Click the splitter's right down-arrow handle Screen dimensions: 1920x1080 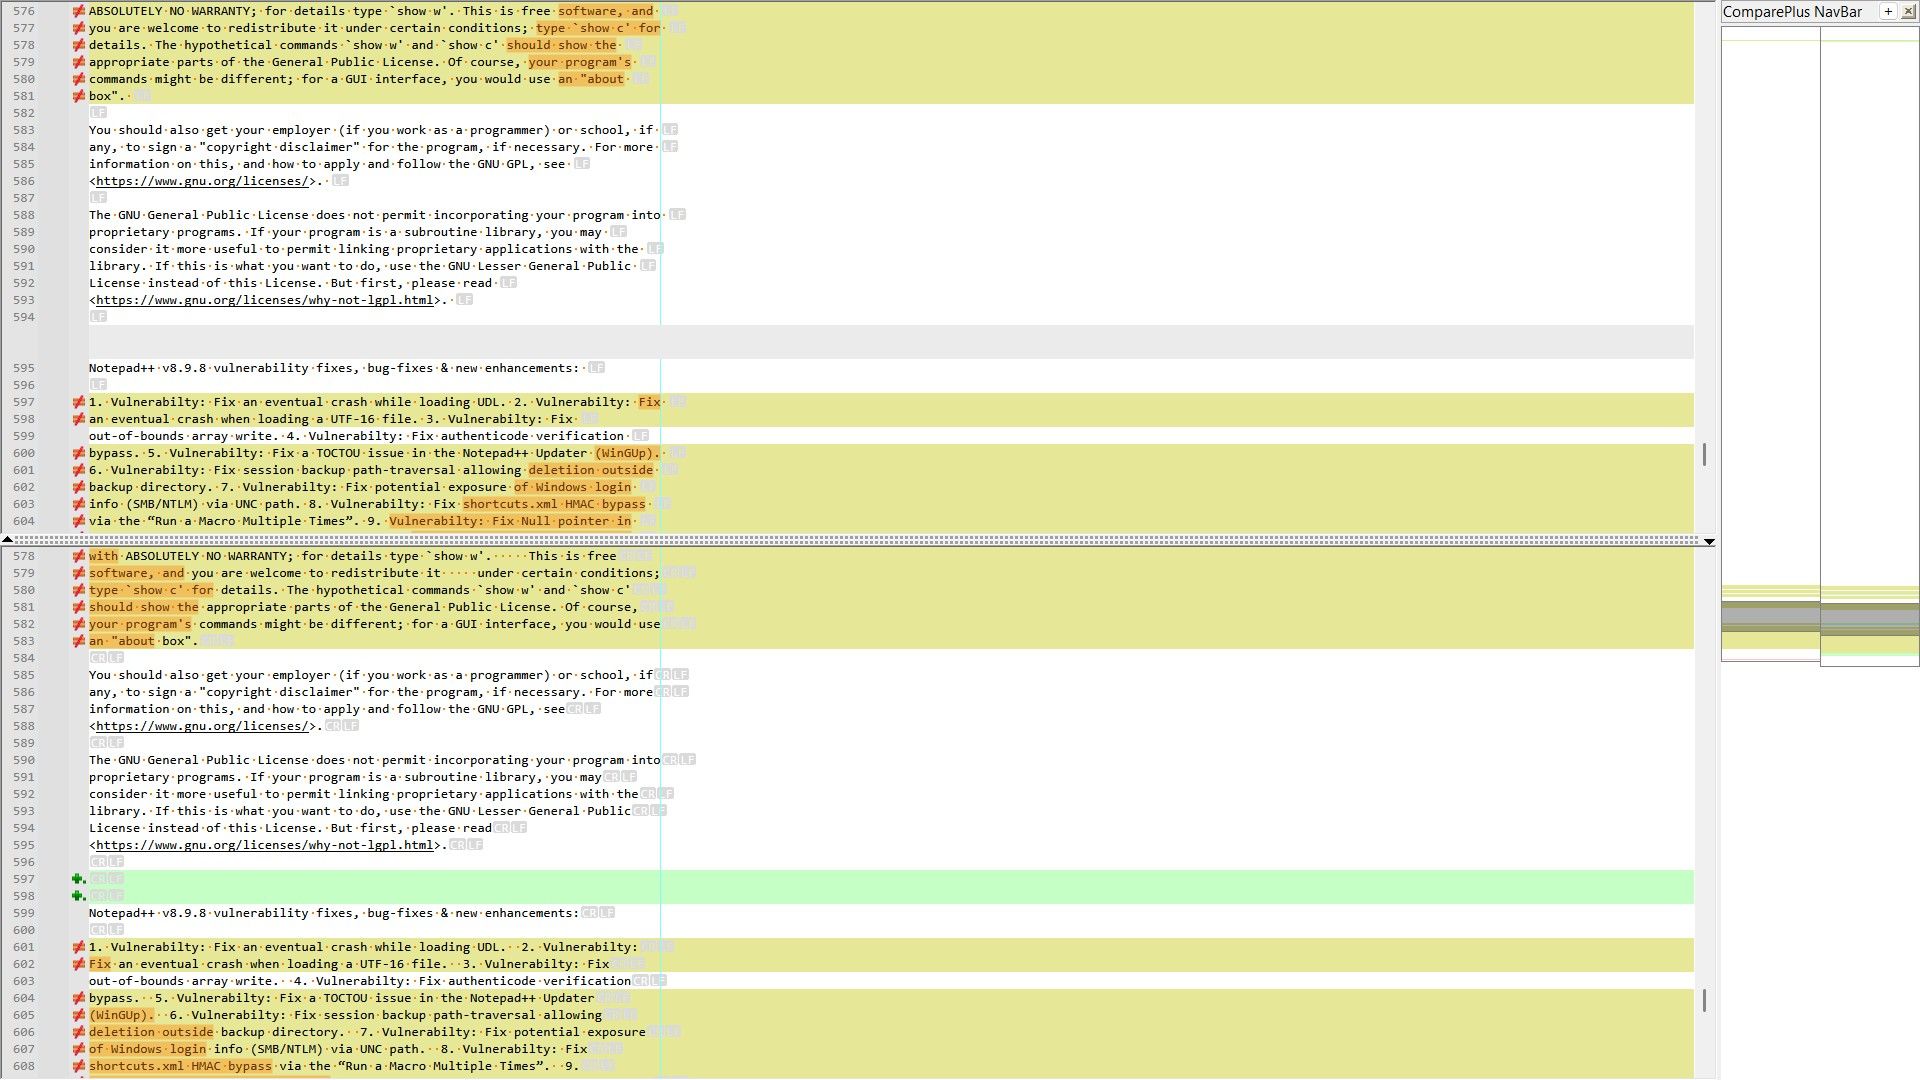point(1709,541)
